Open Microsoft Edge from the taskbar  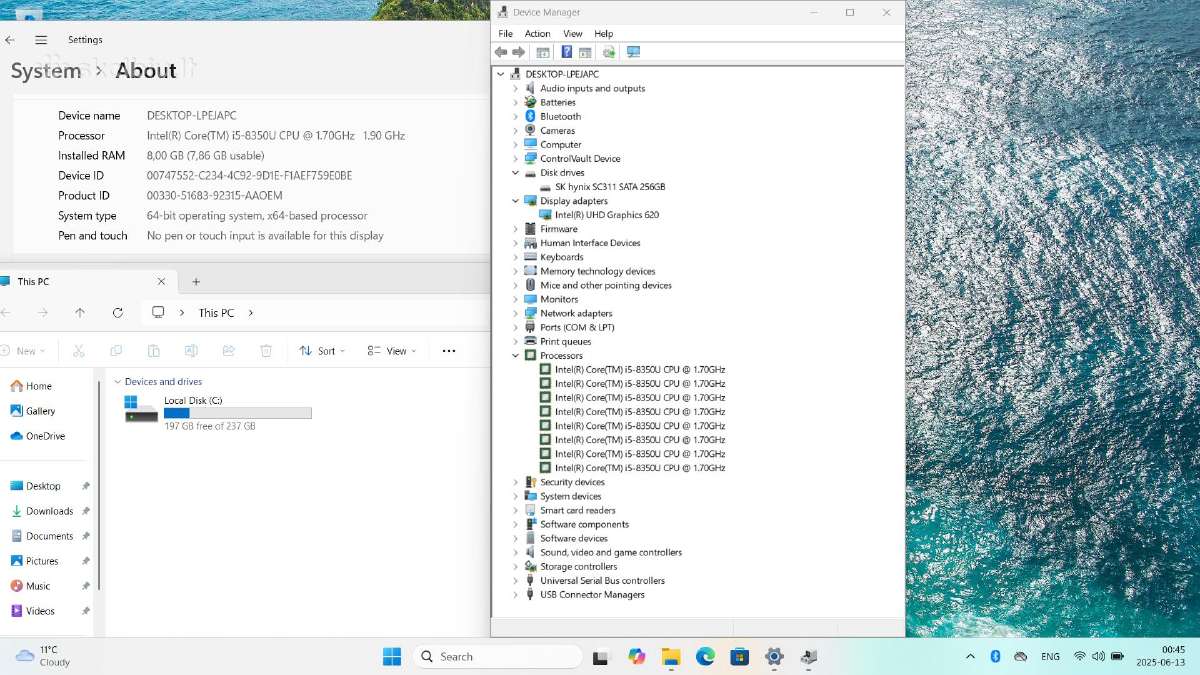click(705, 657)
